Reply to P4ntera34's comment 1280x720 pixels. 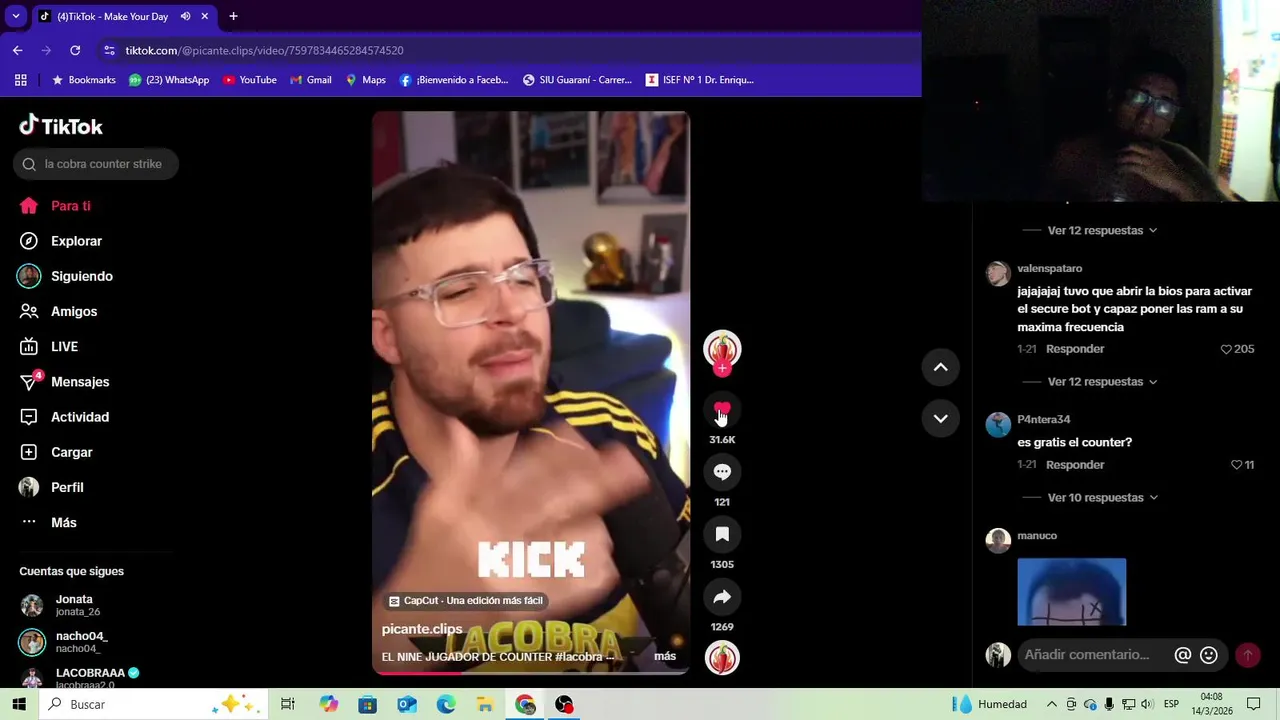pos(1075,465)
